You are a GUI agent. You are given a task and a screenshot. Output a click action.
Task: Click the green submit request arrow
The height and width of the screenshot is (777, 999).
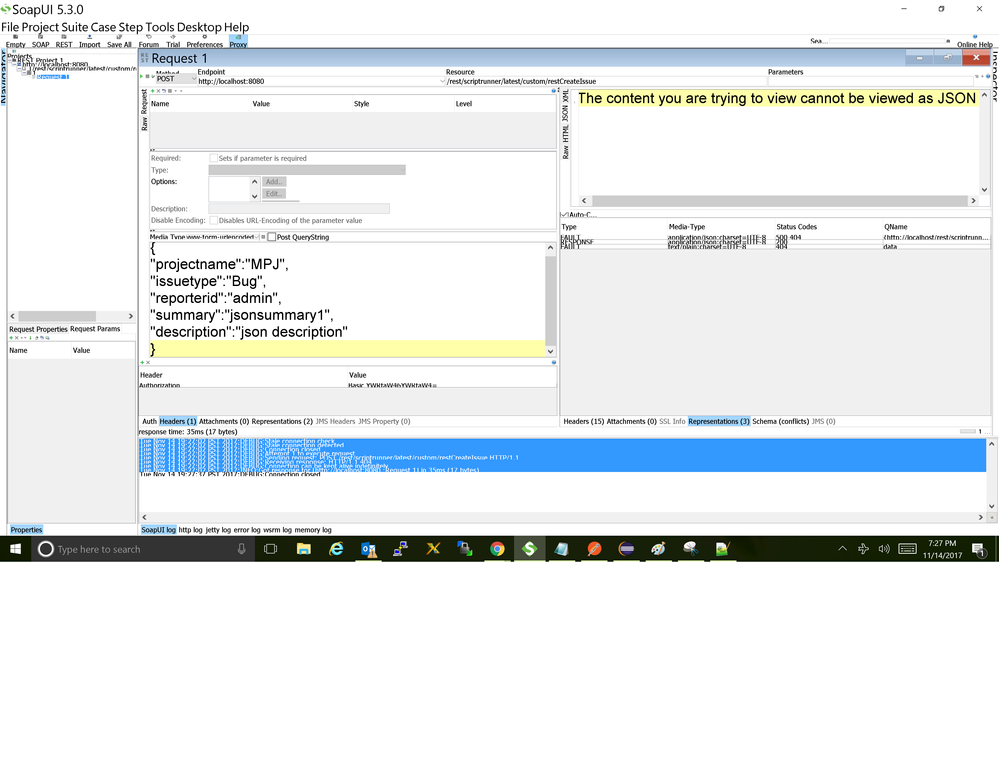pyautogui.click(x=141, y=76)
